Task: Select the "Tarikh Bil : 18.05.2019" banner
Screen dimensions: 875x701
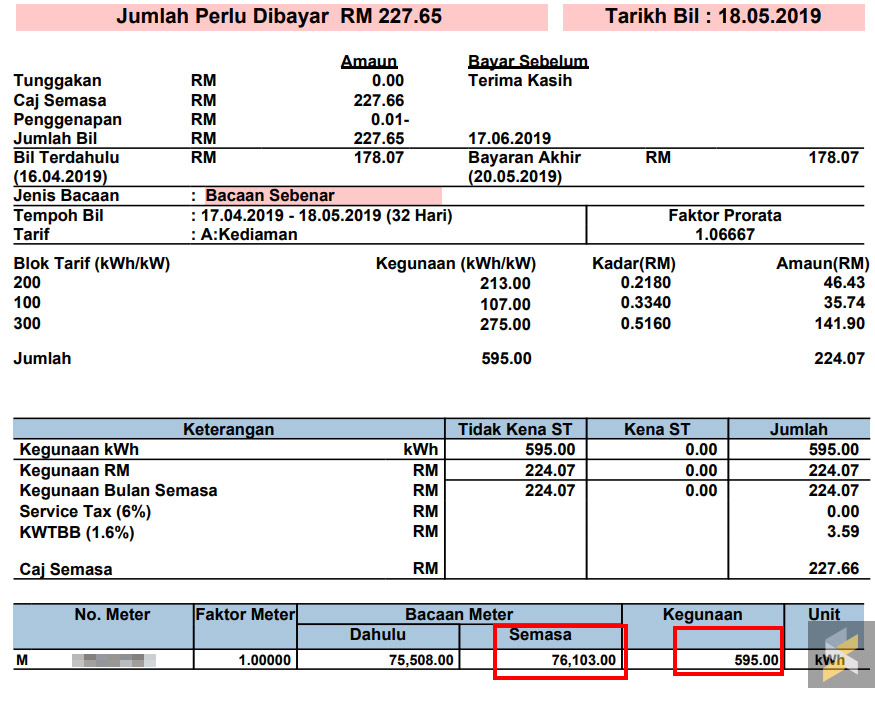Action: point(713,17)
